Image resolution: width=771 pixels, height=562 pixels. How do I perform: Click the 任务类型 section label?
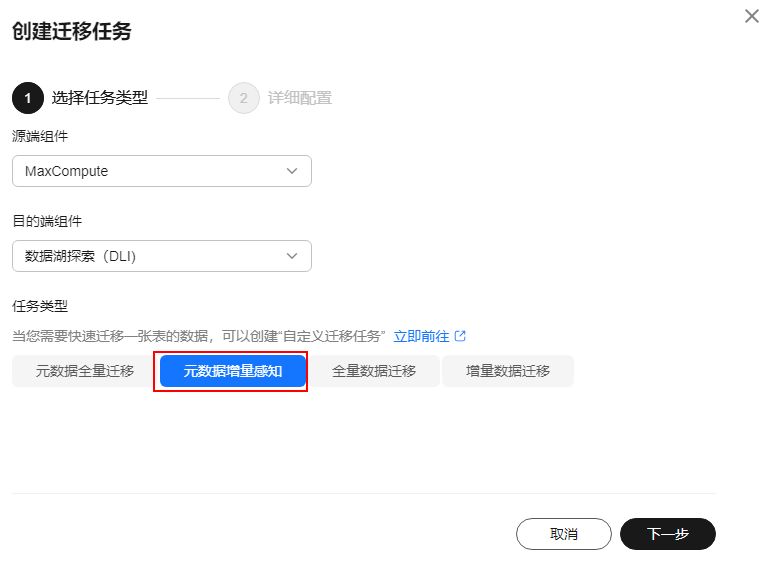[40, 306]
